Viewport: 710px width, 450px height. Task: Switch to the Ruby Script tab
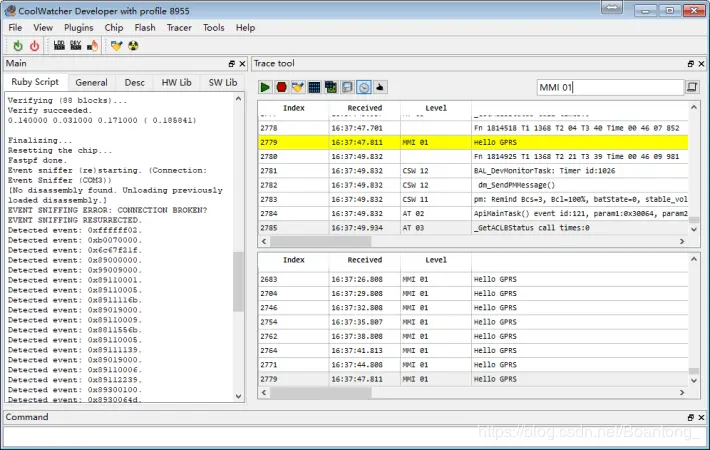tap(35, 82)
